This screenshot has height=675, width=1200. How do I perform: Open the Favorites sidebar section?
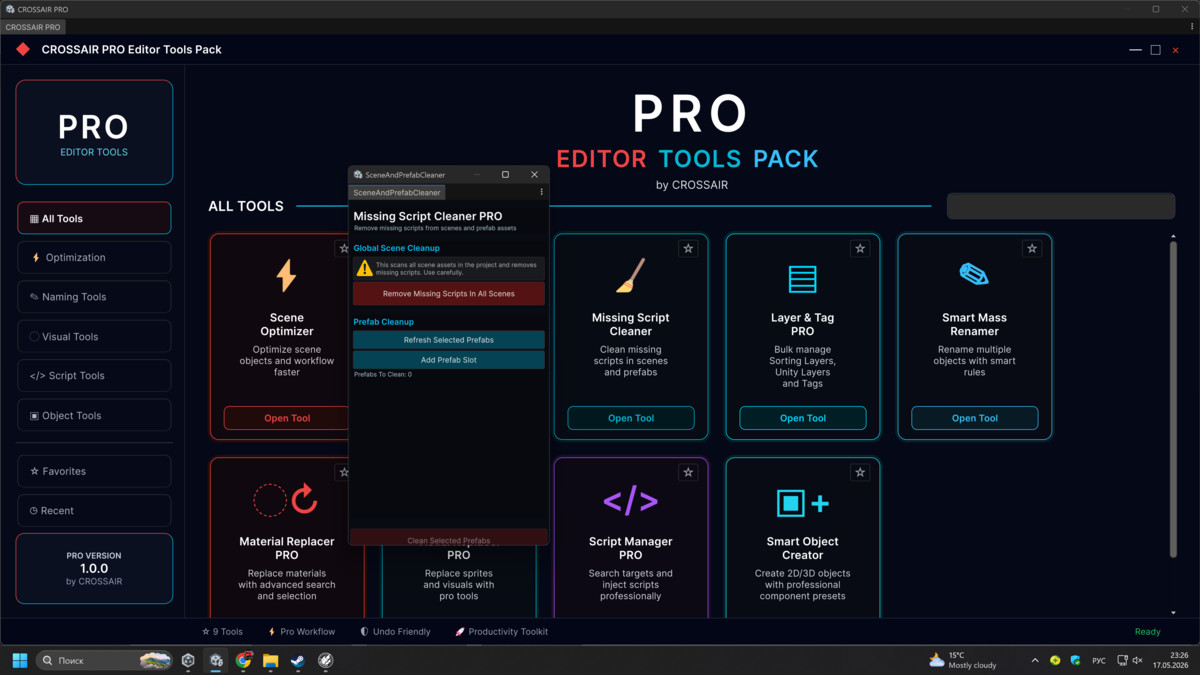click(94, 471)
